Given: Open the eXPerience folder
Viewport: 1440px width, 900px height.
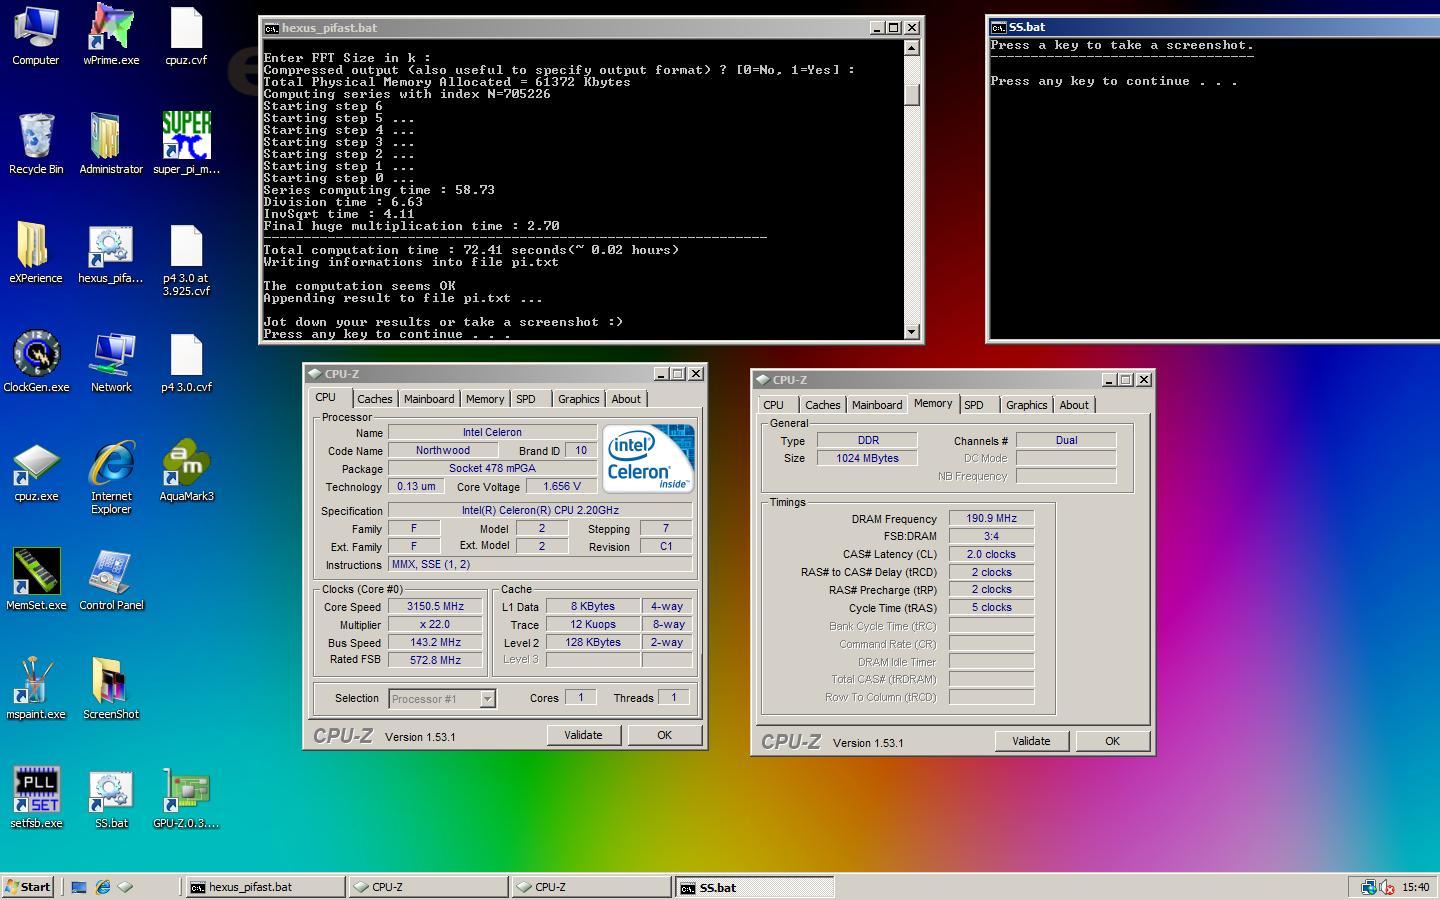Looking at the screenshot, I should 36,254.
